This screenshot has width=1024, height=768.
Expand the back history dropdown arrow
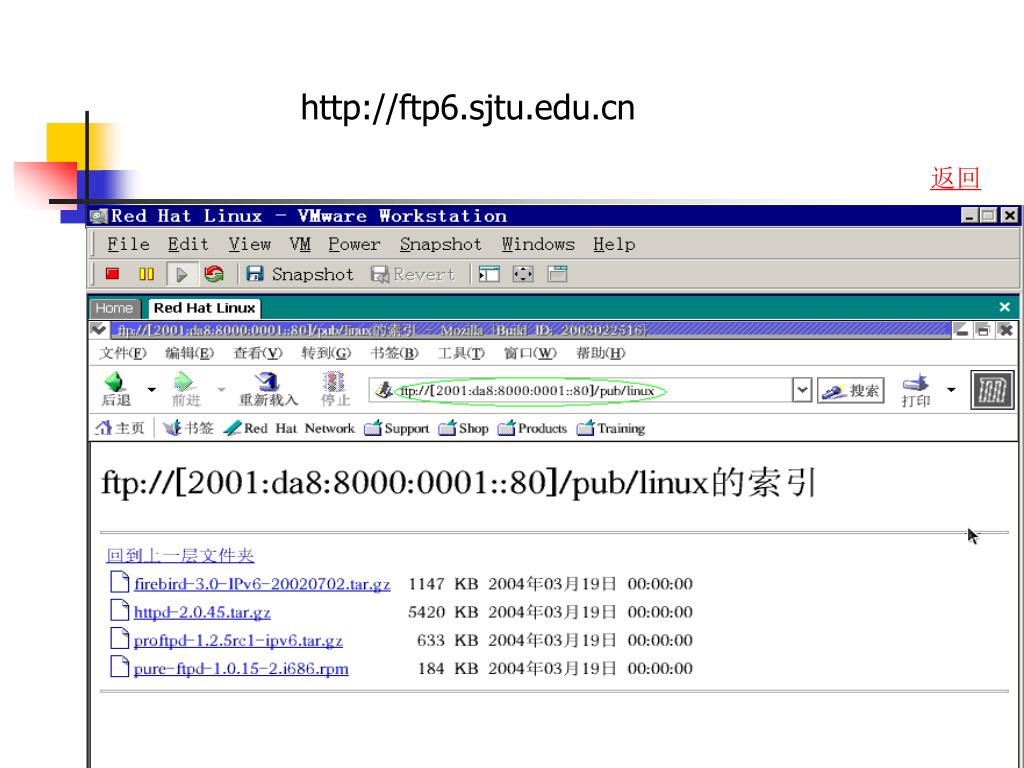pyautogui.click(x=152, y=390)
